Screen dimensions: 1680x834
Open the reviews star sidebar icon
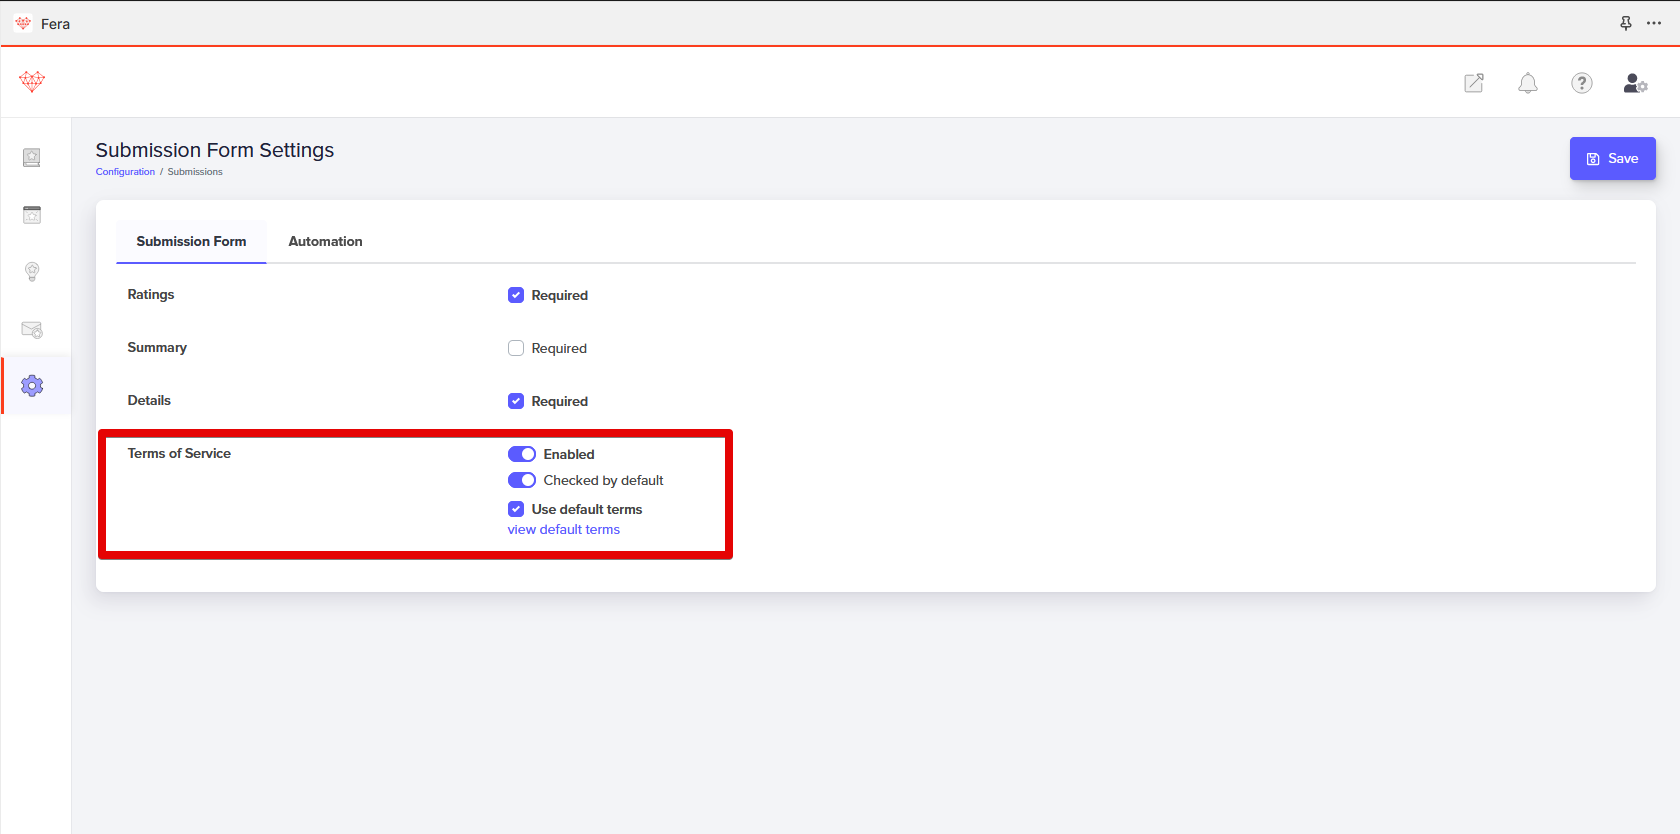pyautogui.click(x=32, y=158)
